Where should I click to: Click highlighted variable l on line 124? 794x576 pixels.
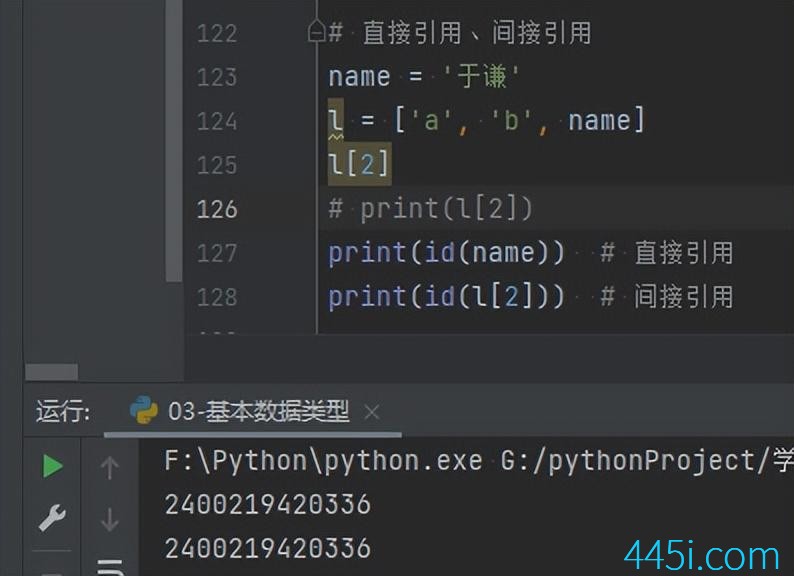tap(335, 120)
